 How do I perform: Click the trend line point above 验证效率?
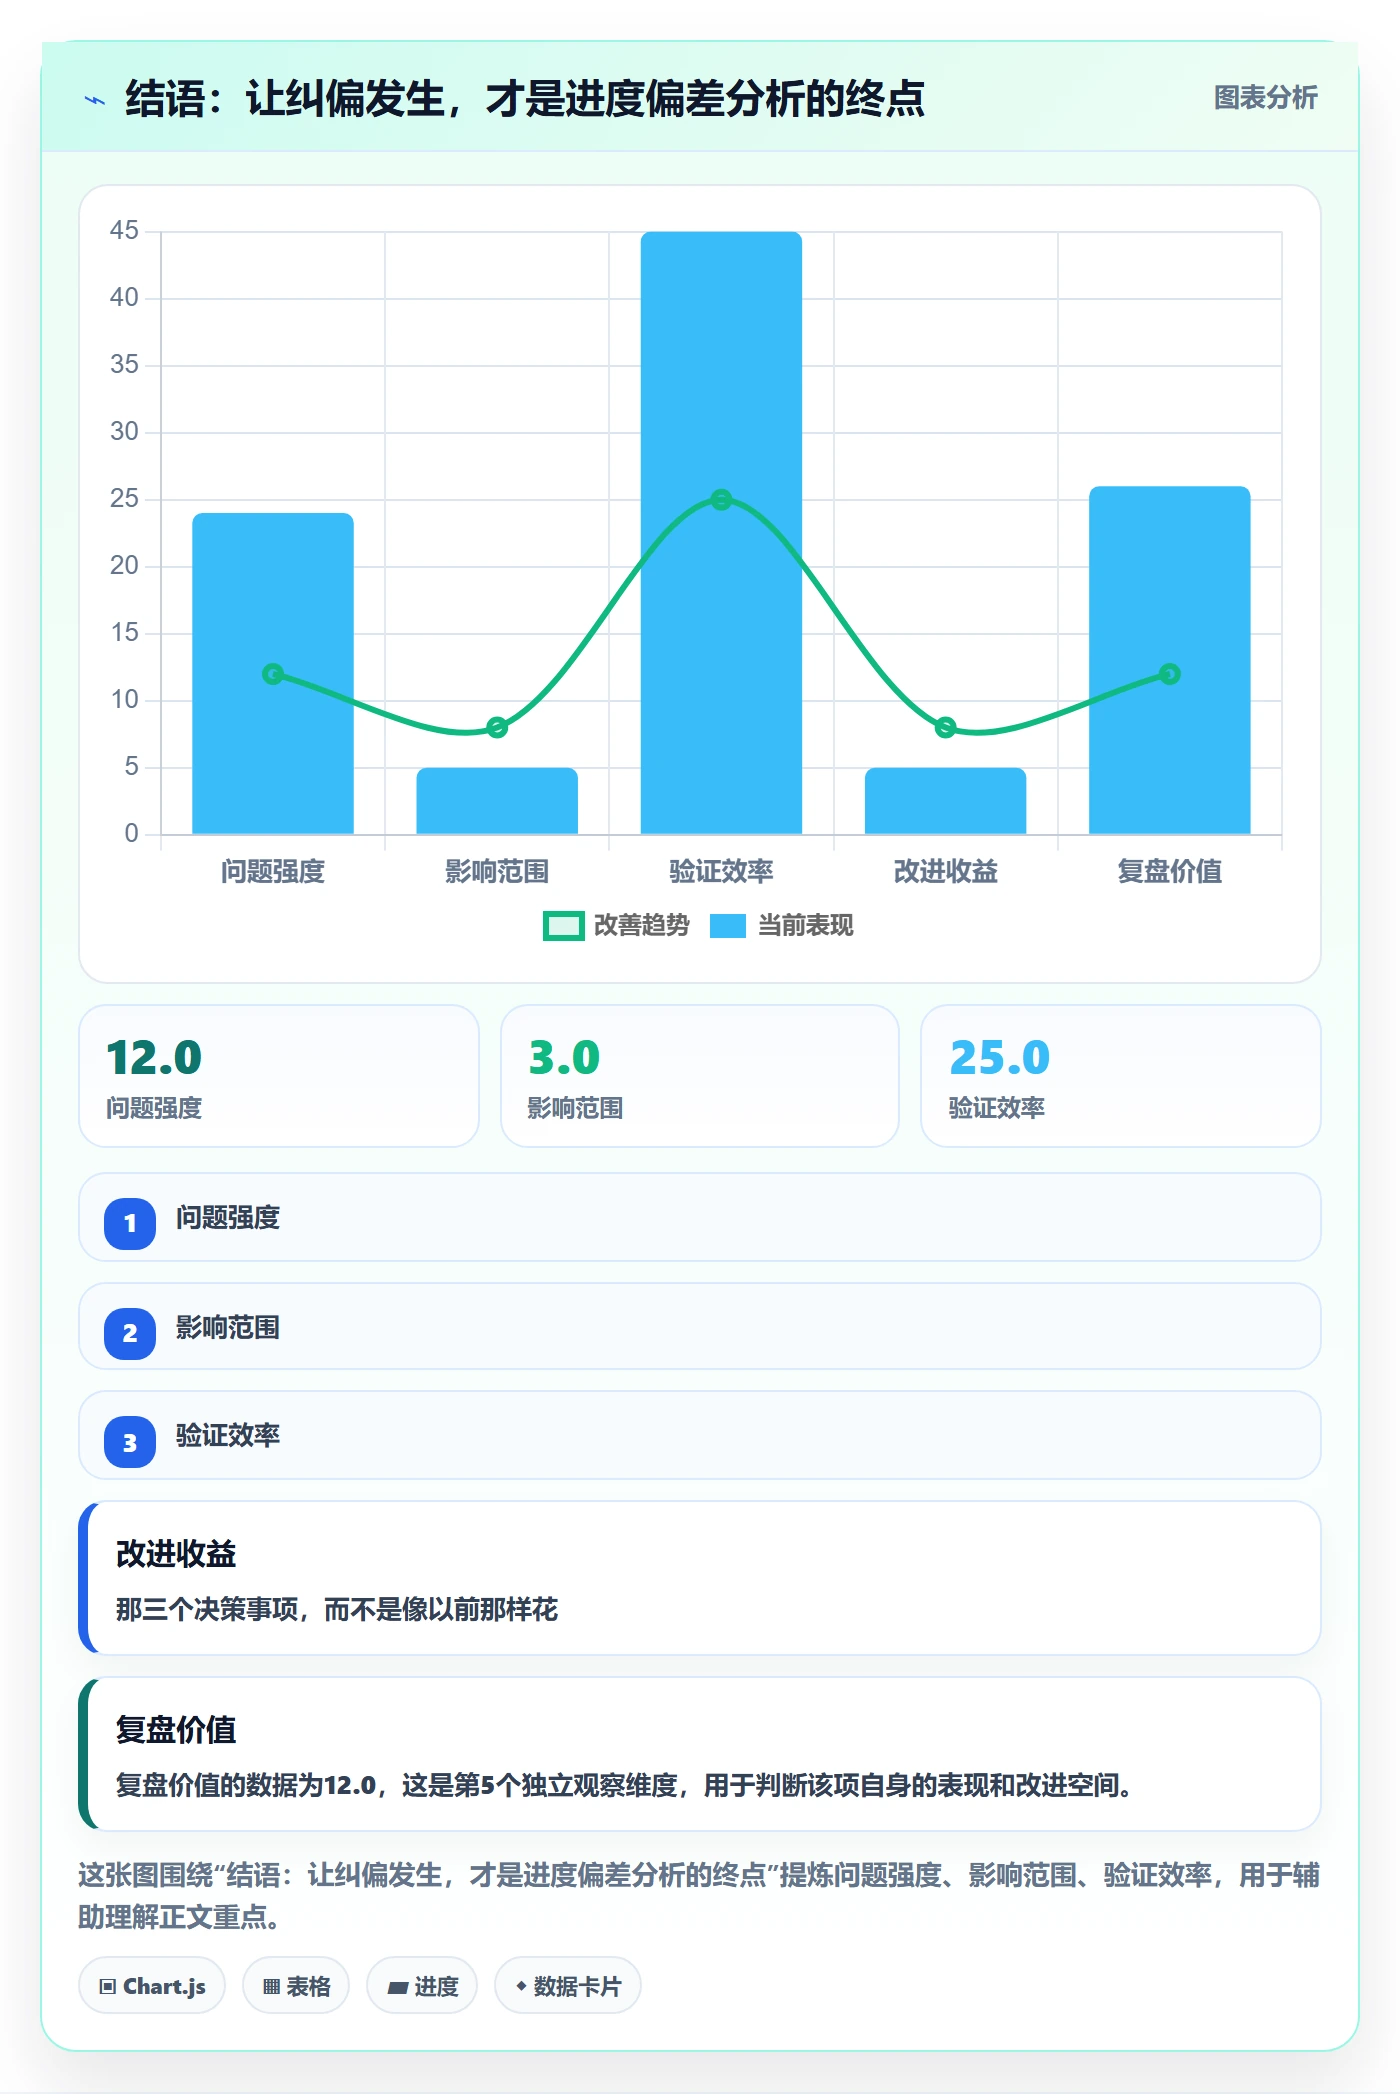point(721,499)
